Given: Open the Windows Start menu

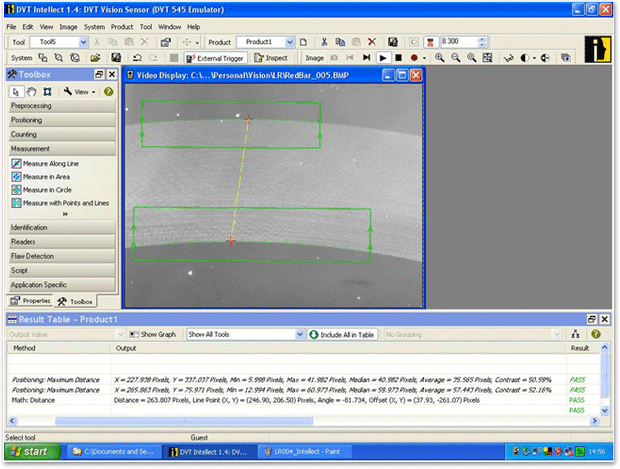Looking at the screenshot, I should 30,453.
